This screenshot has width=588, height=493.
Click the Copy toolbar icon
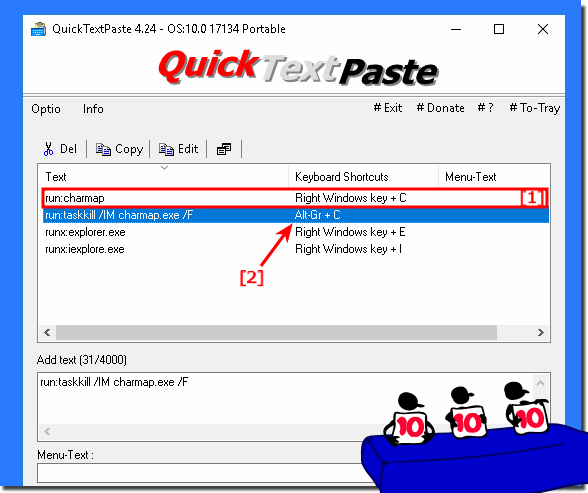[103, 149]
